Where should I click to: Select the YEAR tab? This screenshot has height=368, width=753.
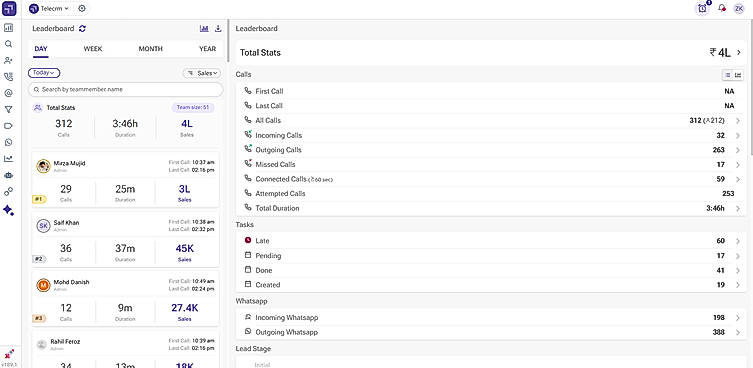click(207, 49)
